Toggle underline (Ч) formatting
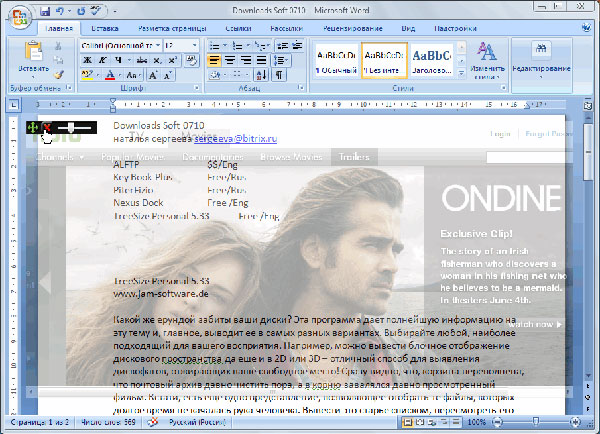 point(118,60)
